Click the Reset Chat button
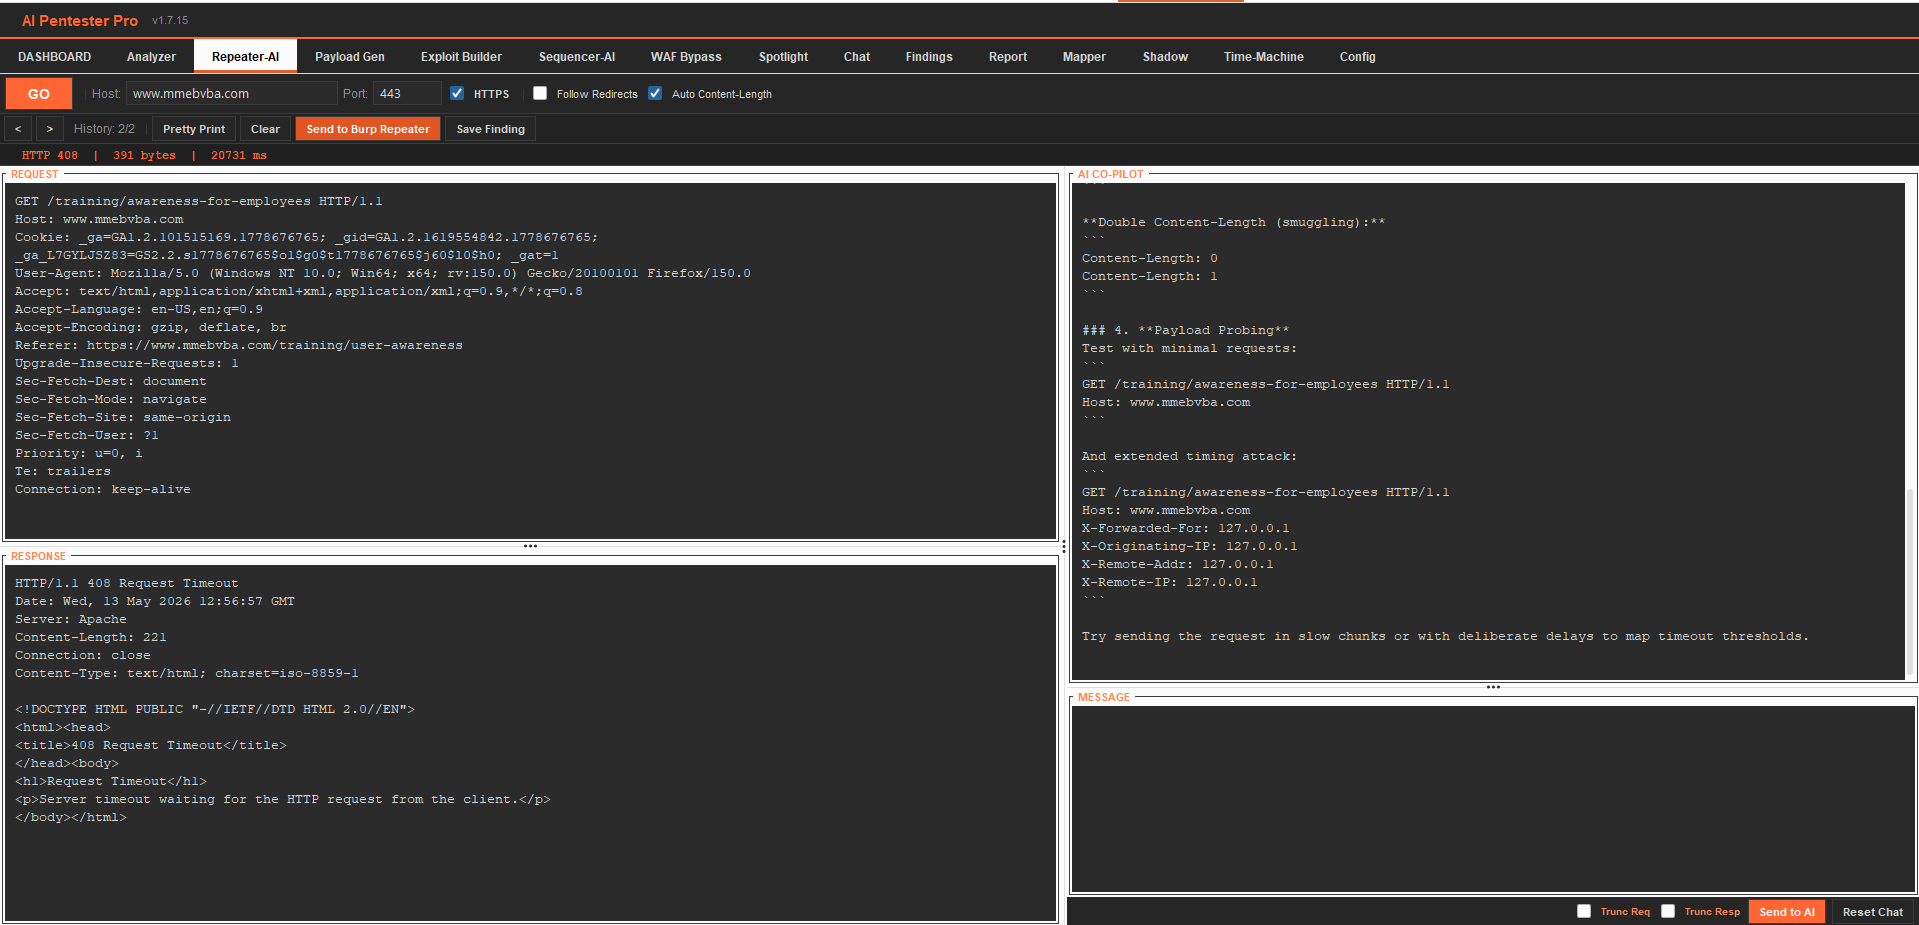1919x925 pixels. click(1872, 911)
